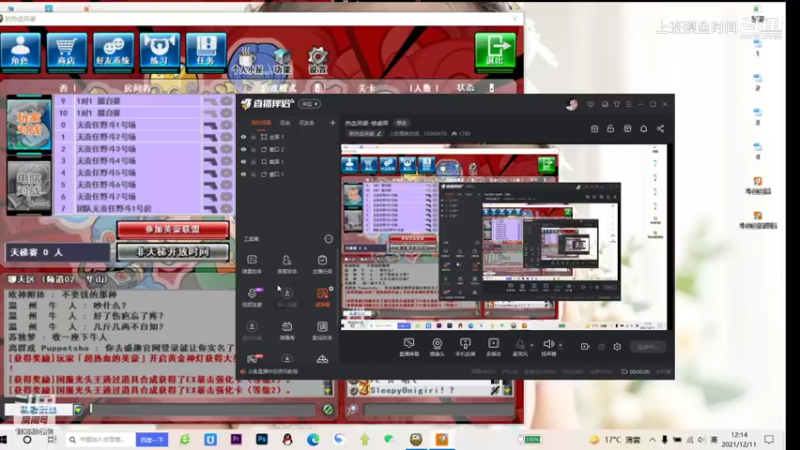
Task: Add 直播屏幕 screen source
Action: (x=409, y=347)
